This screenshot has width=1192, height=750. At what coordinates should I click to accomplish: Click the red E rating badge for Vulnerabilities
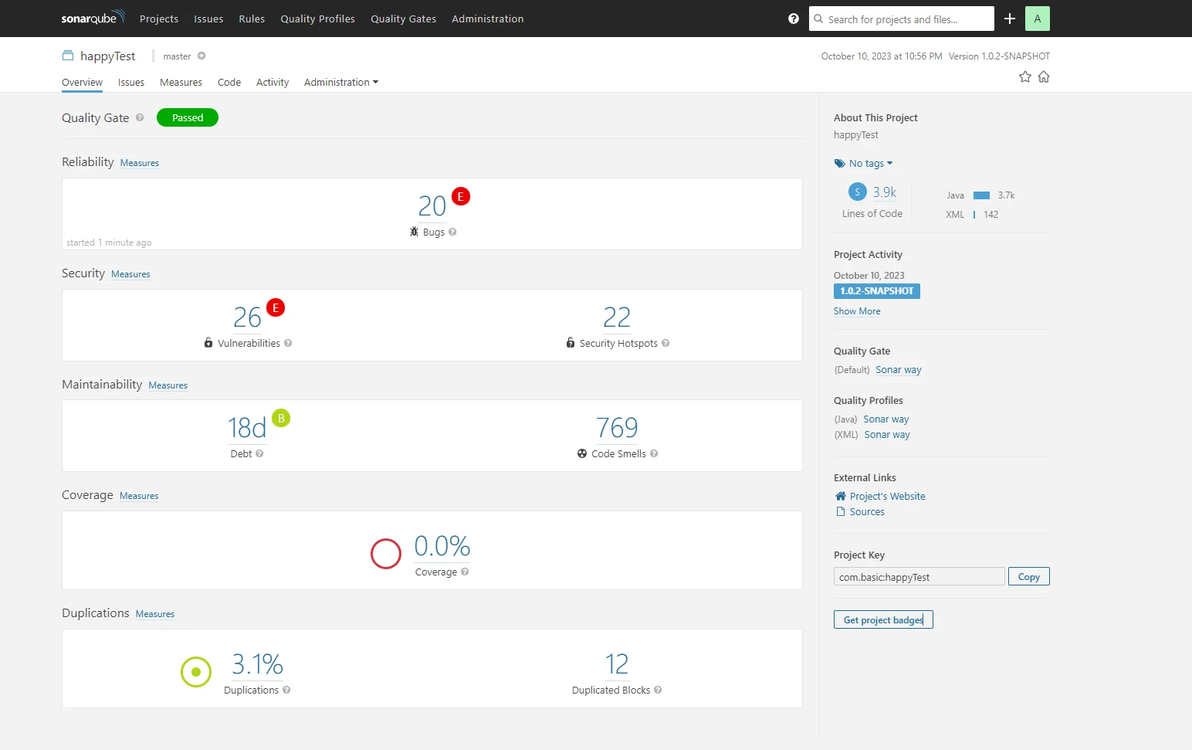275,308
